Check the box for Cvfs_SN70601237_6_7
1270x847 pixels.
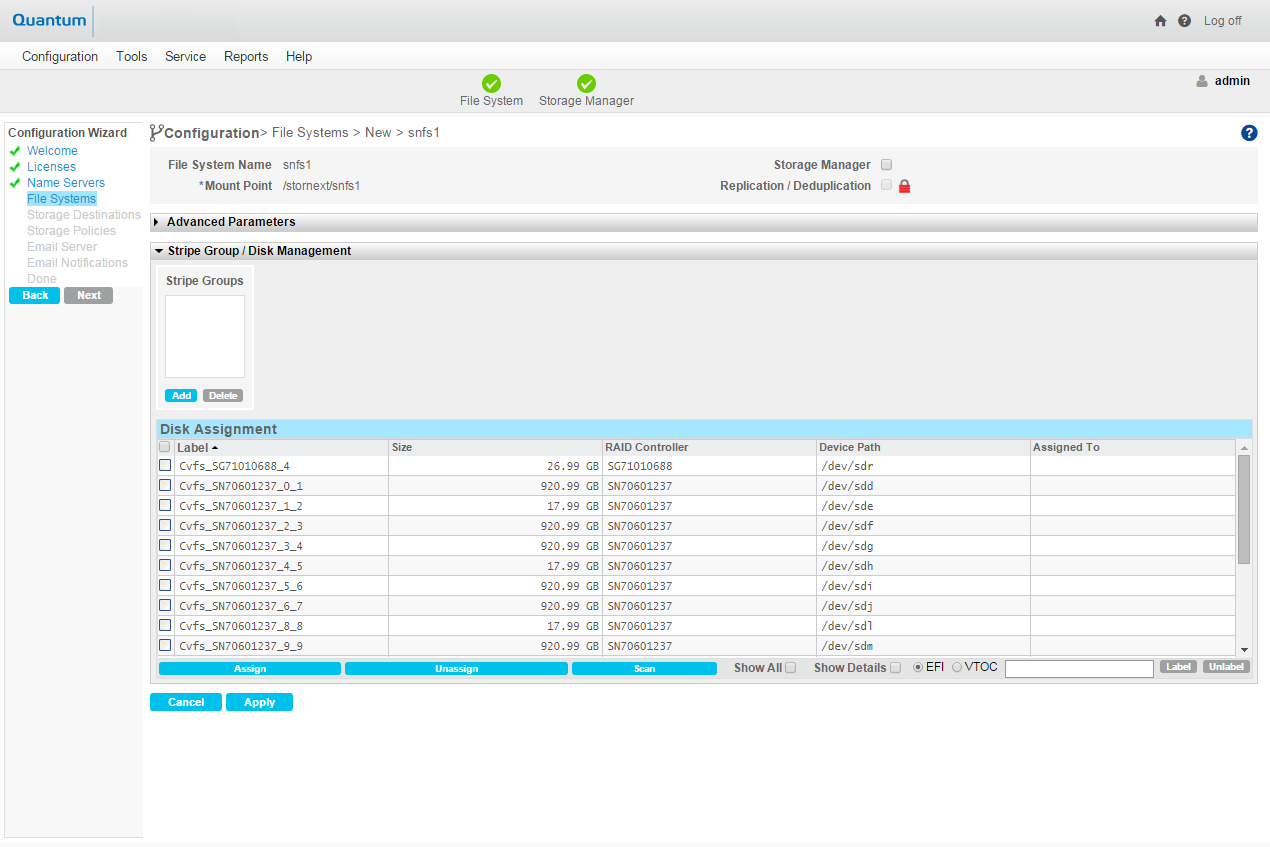[165, 605]
